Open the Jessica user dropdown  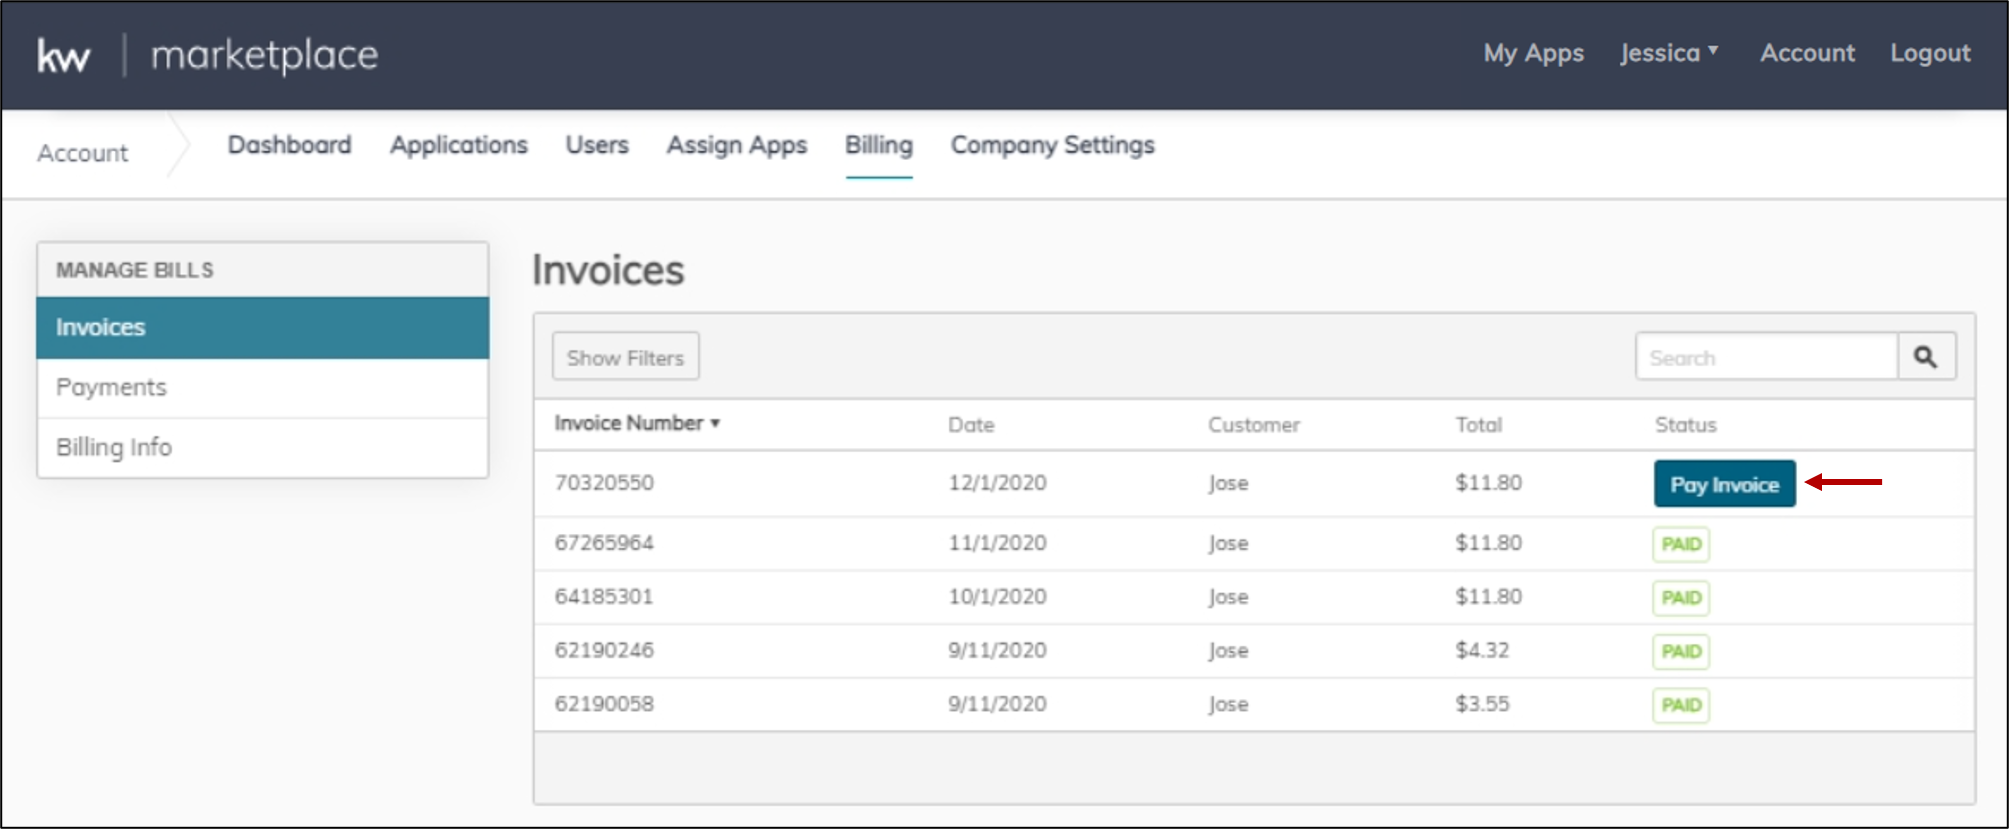[1669, 53]
